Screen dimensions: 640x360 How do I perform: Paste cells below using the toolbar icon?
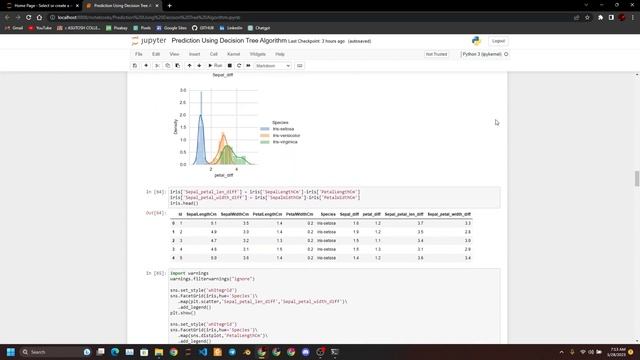pos(178,66)
